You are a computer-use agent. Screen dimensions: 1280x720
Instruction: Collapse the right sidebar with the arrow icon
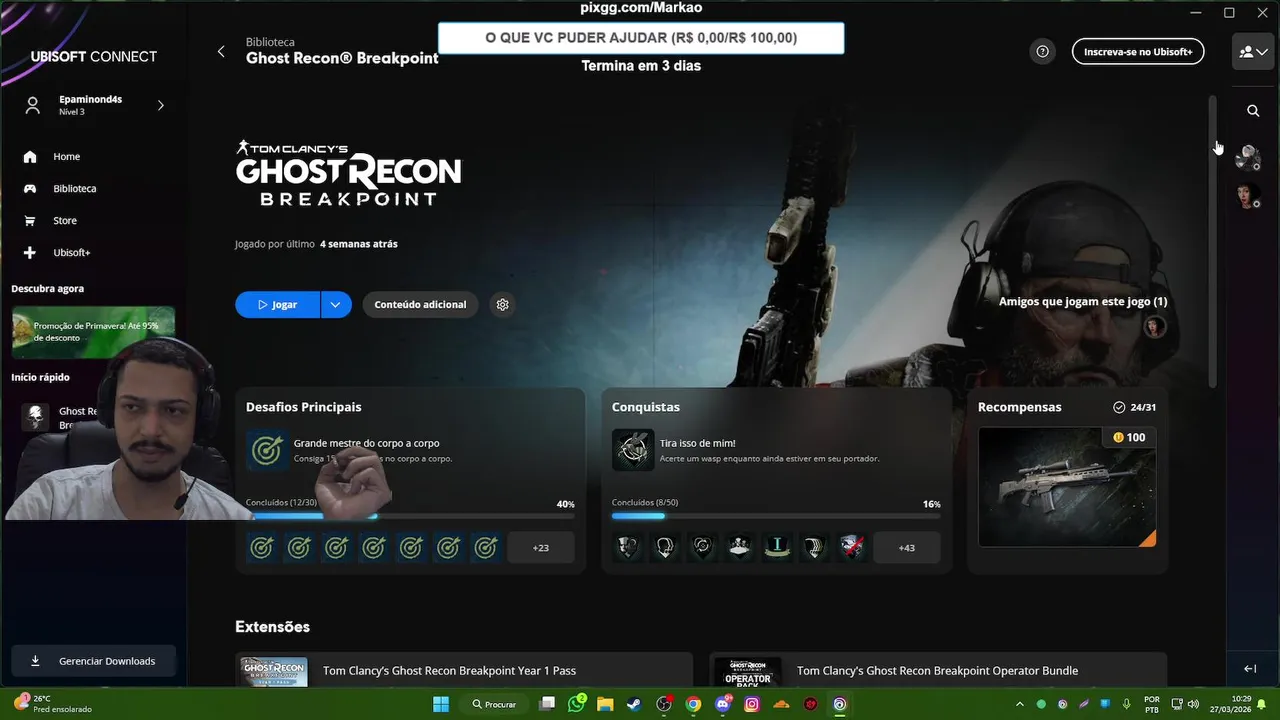(1250, 669)
